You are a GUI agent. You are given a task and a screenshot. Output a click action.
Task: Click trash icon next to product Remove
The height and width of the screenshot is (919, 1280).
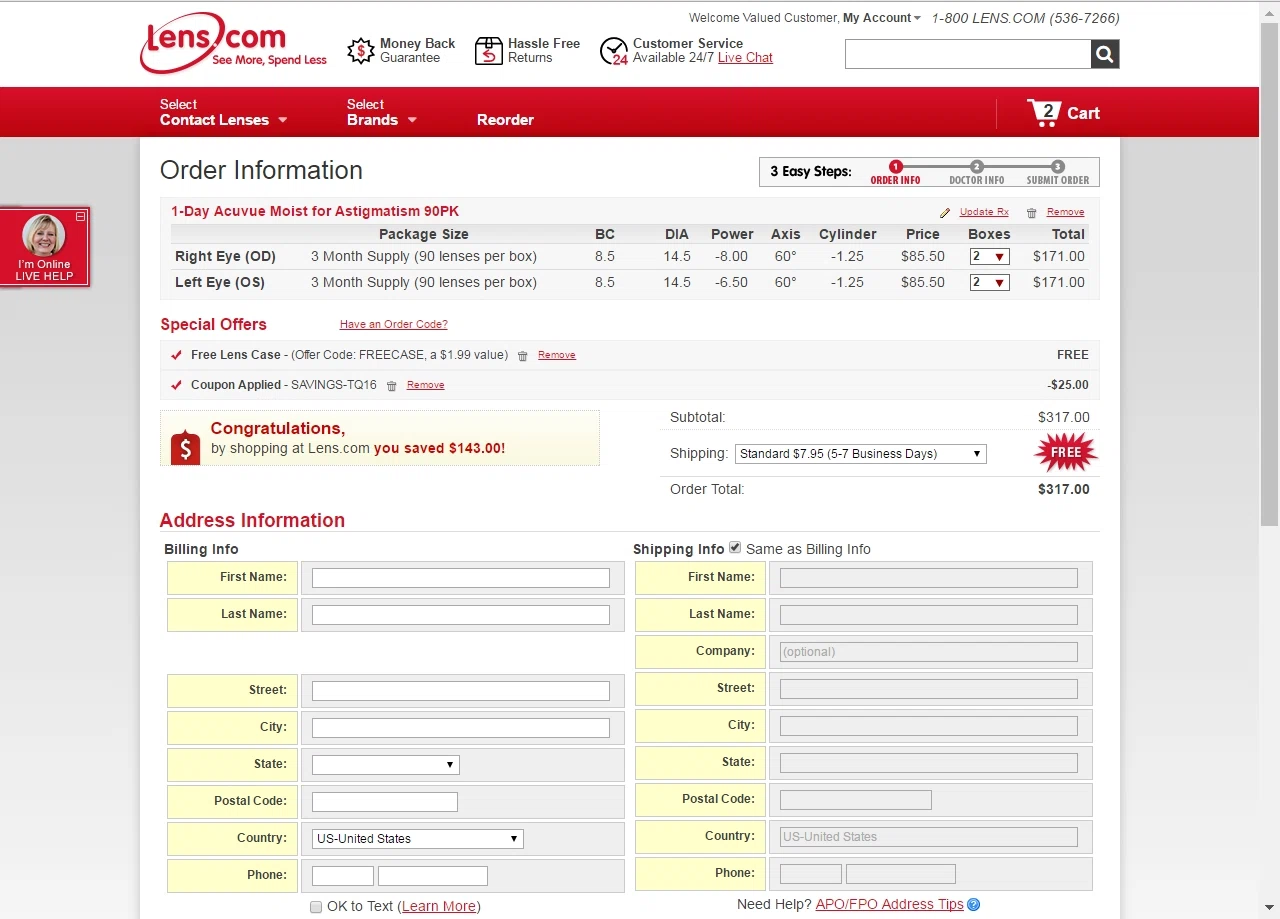(x=1032, y=213)
